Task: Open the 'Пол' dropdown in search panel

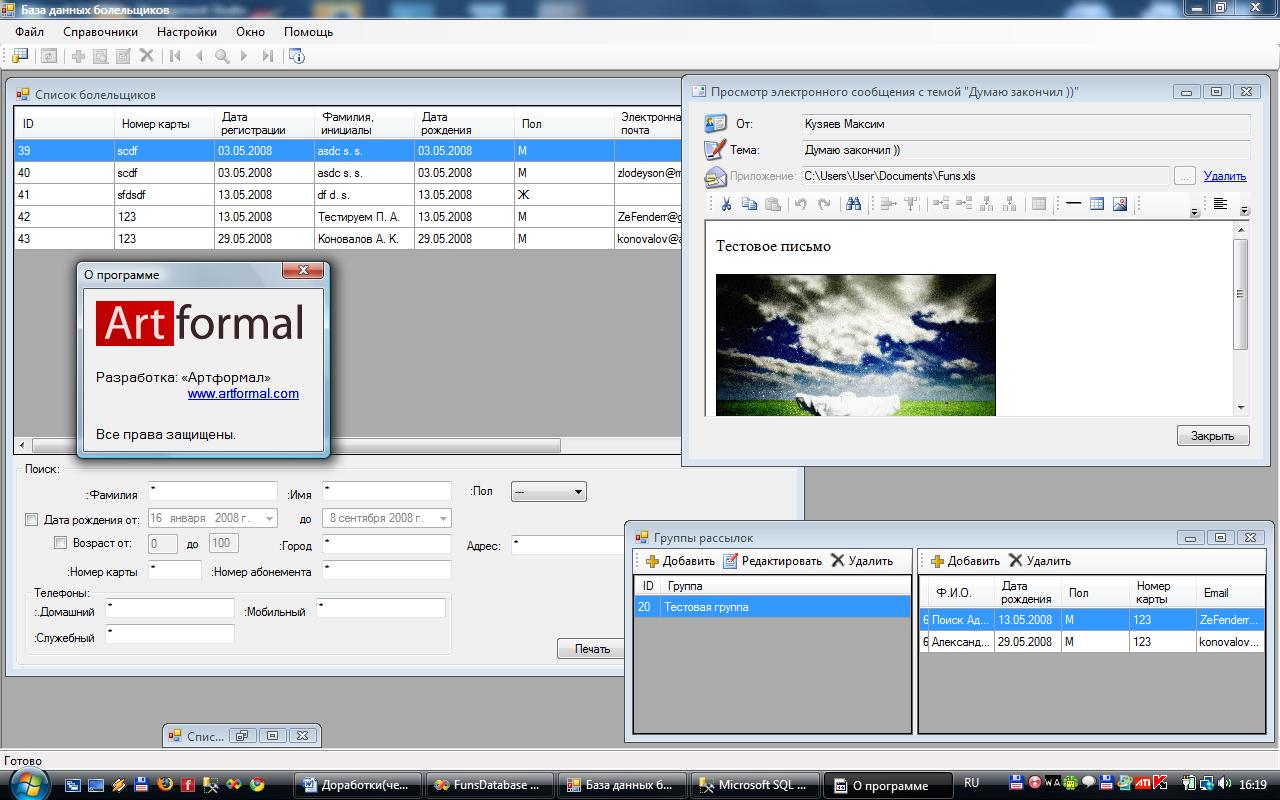Action: (548, 492)
